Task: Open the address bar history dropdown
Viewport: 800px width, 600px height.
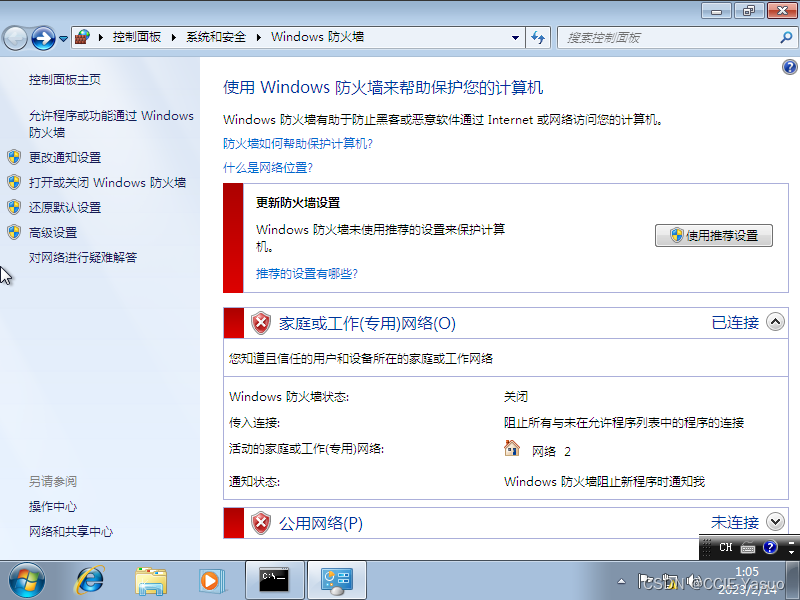Action: (515, 38)
